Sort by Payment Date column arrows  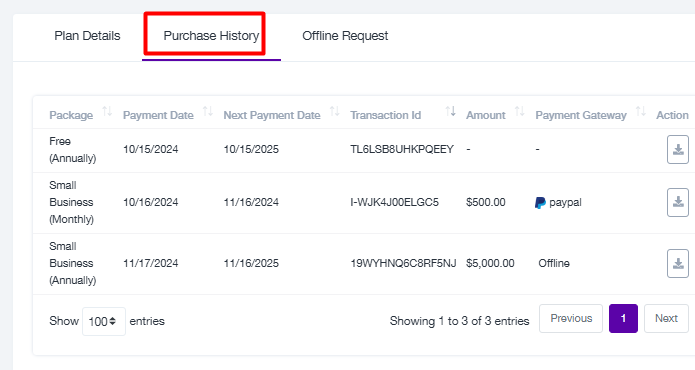point(207,111)
